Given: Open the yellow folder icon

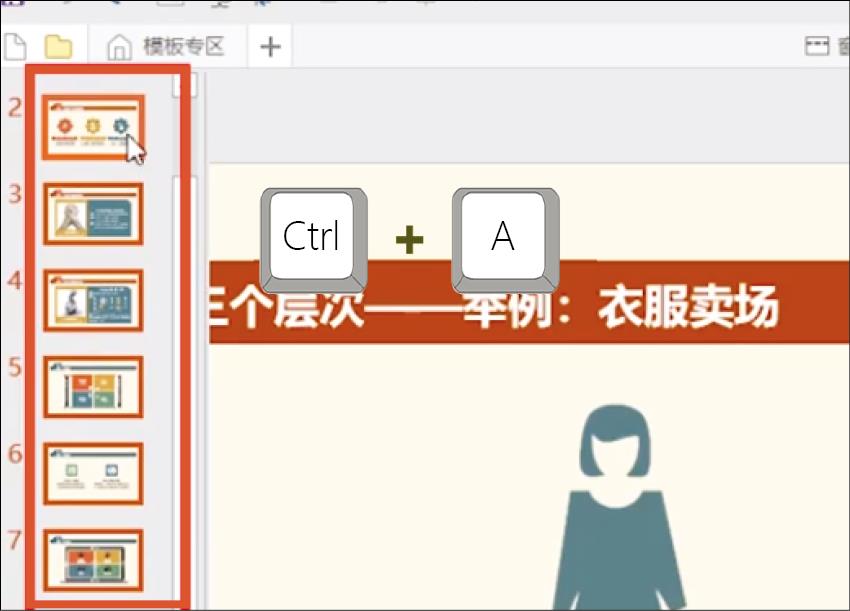Looking at the screenshot, I should click(x=59, y=46).
